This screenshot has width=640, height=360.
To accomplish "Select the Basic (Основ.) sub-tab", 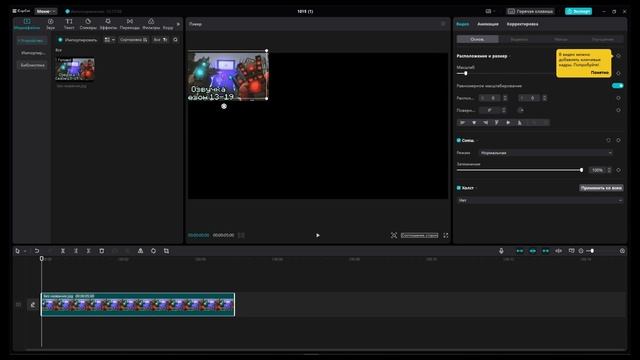I will click(478, 40).
